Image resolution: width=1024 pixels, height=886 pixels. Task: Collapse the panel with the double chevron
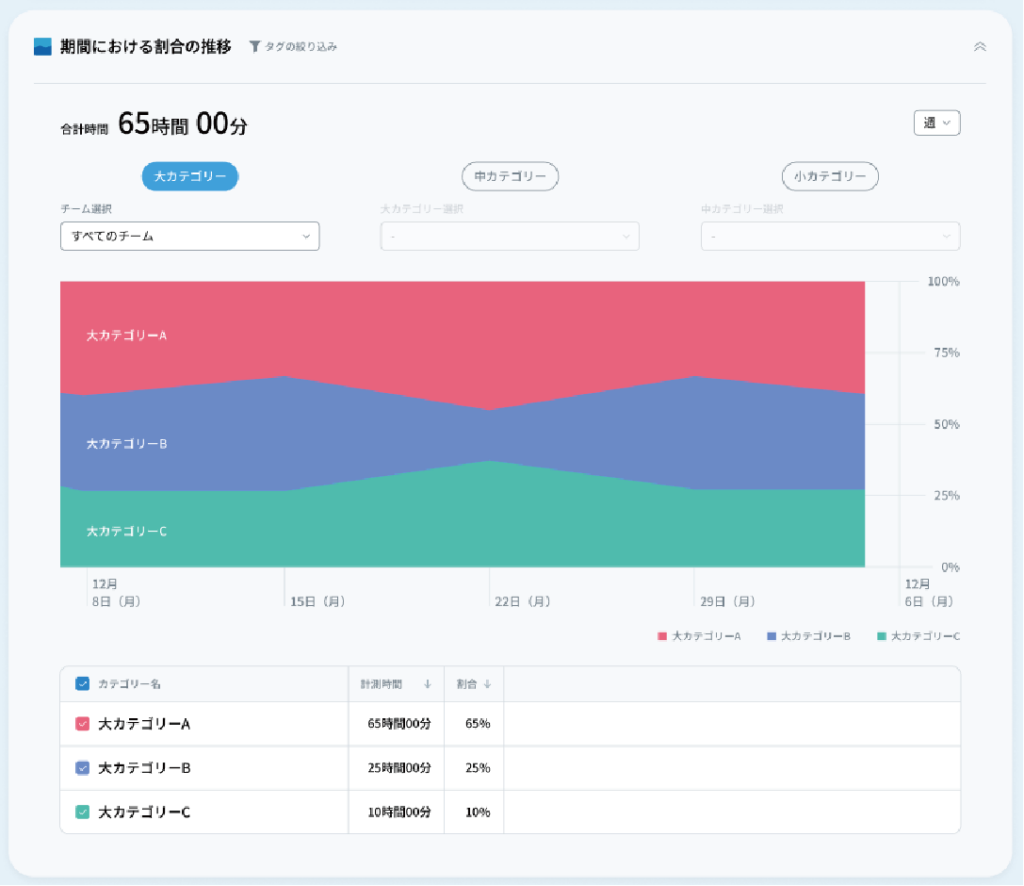tap(980, 47)
